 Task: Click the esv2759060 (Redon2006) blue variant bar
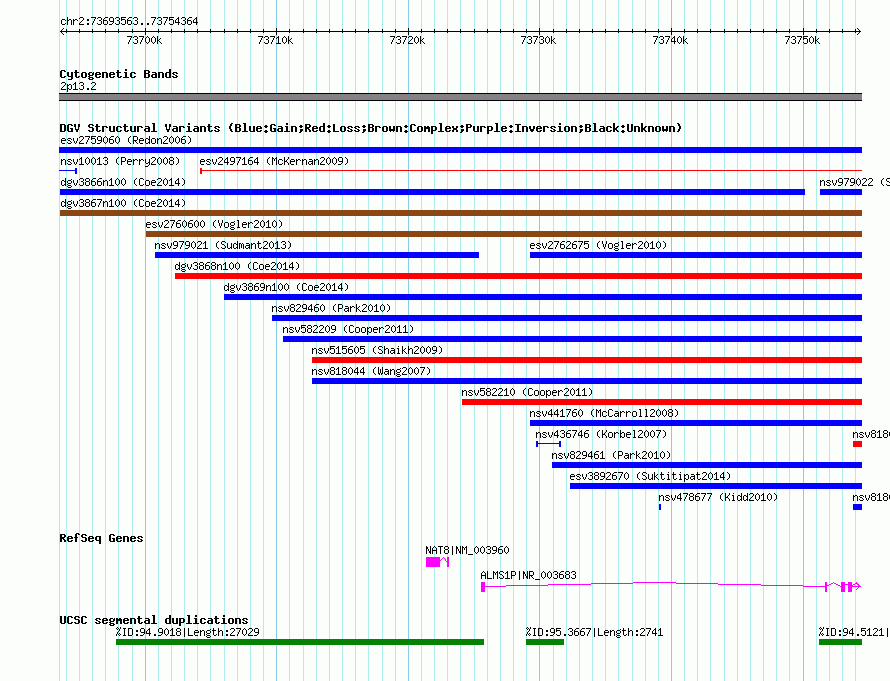pos(460,150)
